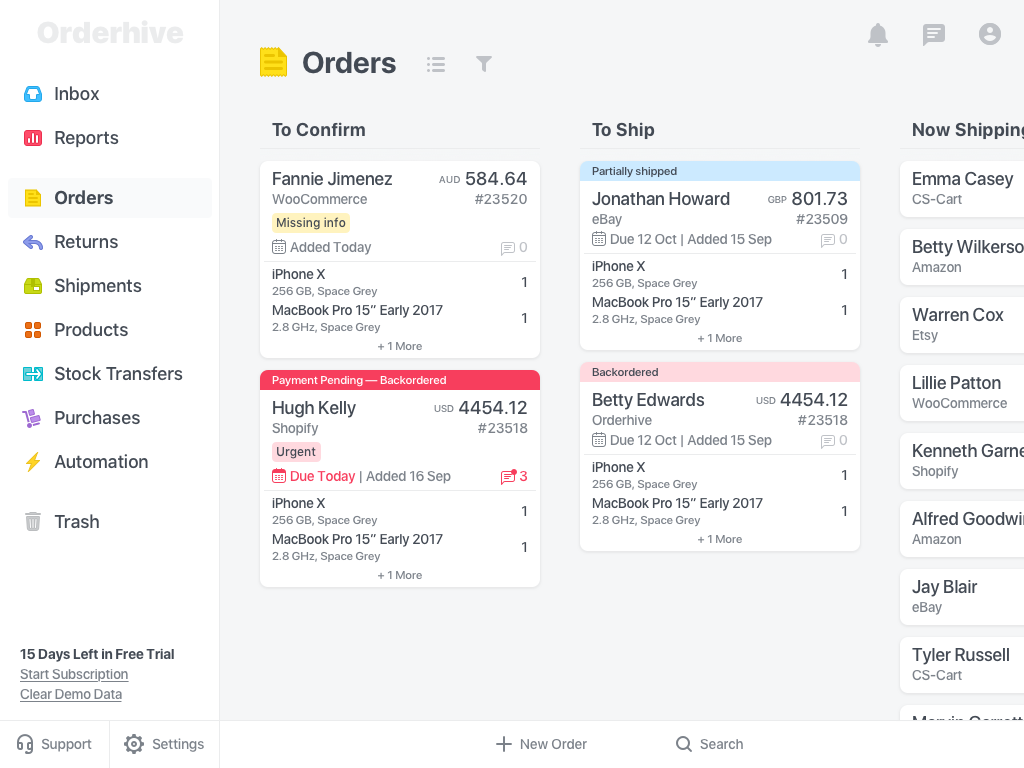Open the Shipments section
Image resolution: width=1024 pixels, height=768 pixels.
point(97,286)
